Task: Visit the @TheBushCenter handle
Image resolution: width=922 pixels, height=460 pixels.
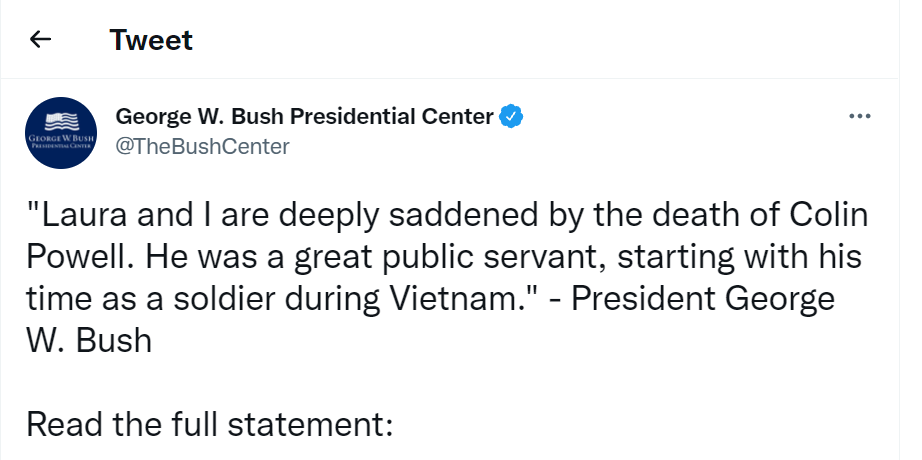Action: 203,146
